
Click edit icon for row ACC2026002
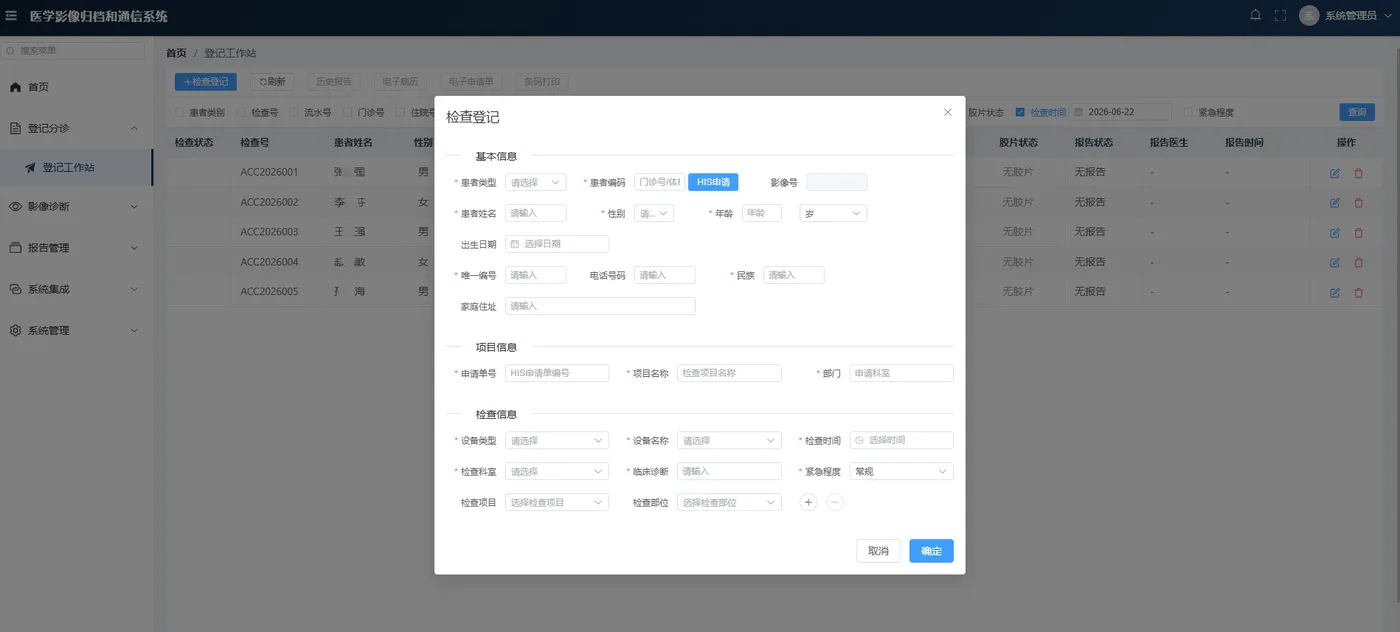pyautogui.click(x=1335, y=203)
